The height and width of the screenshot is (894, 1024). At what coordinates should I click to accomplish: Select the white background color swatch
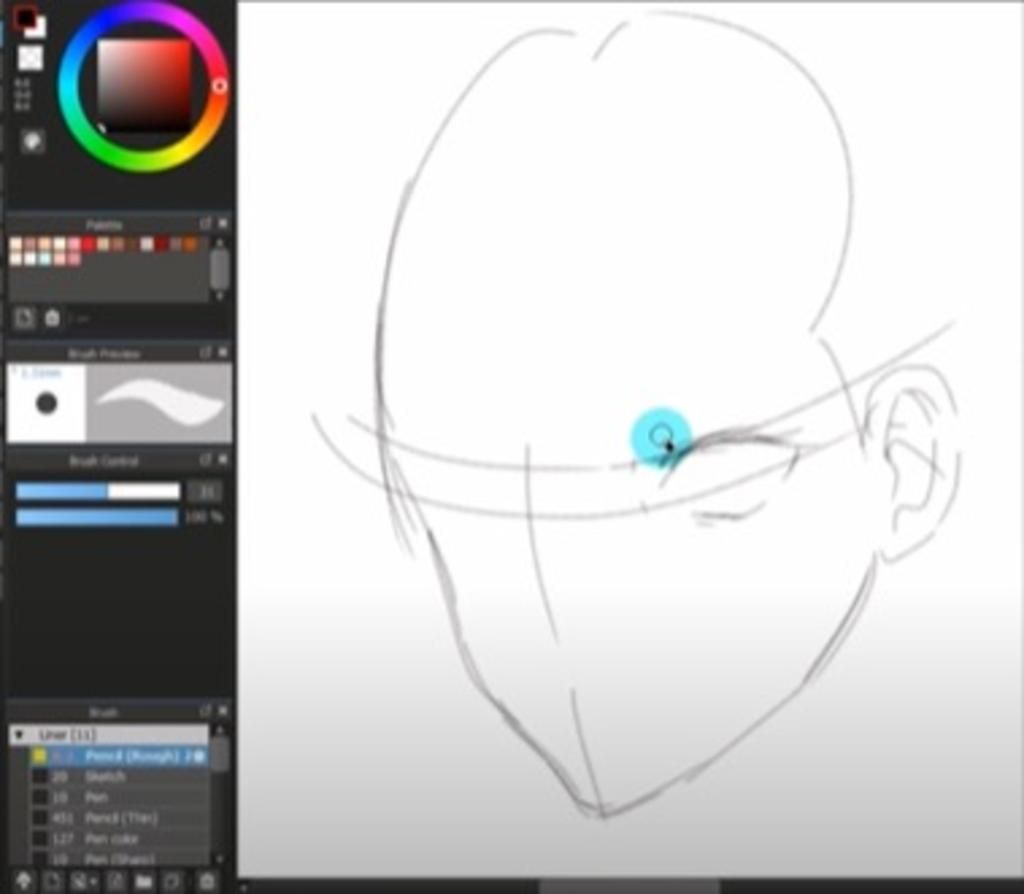click(x=38, y=29)
